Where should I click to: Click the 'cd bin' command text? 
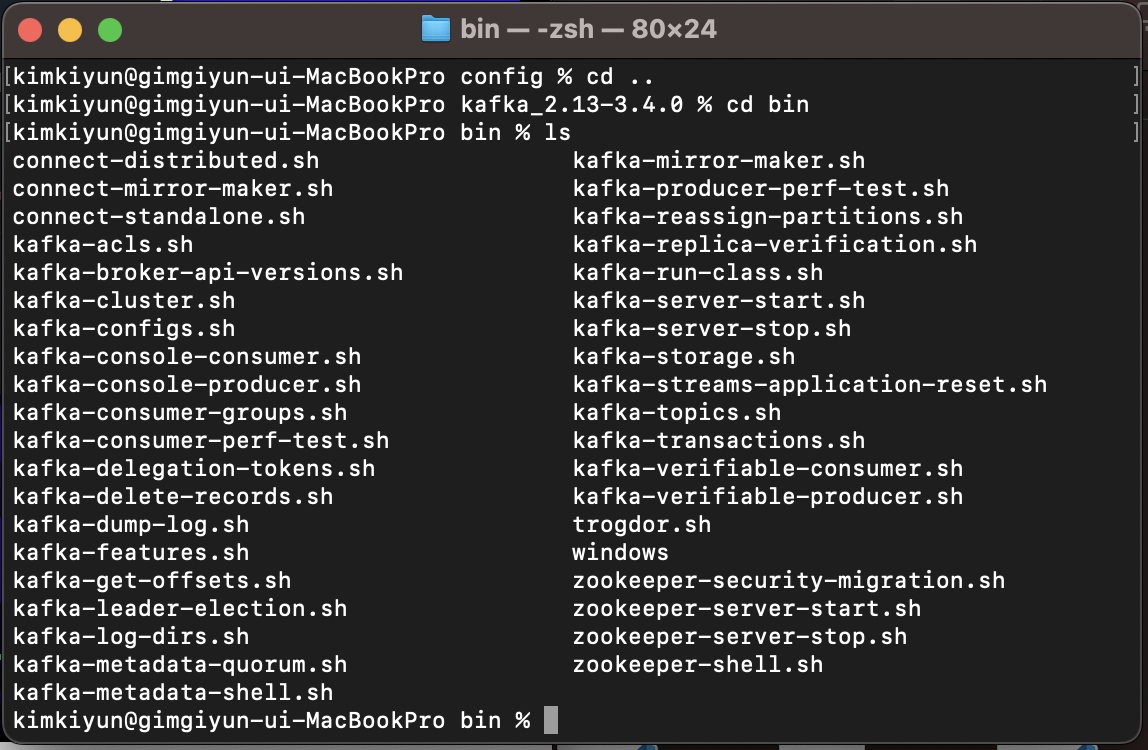[767, 105]
